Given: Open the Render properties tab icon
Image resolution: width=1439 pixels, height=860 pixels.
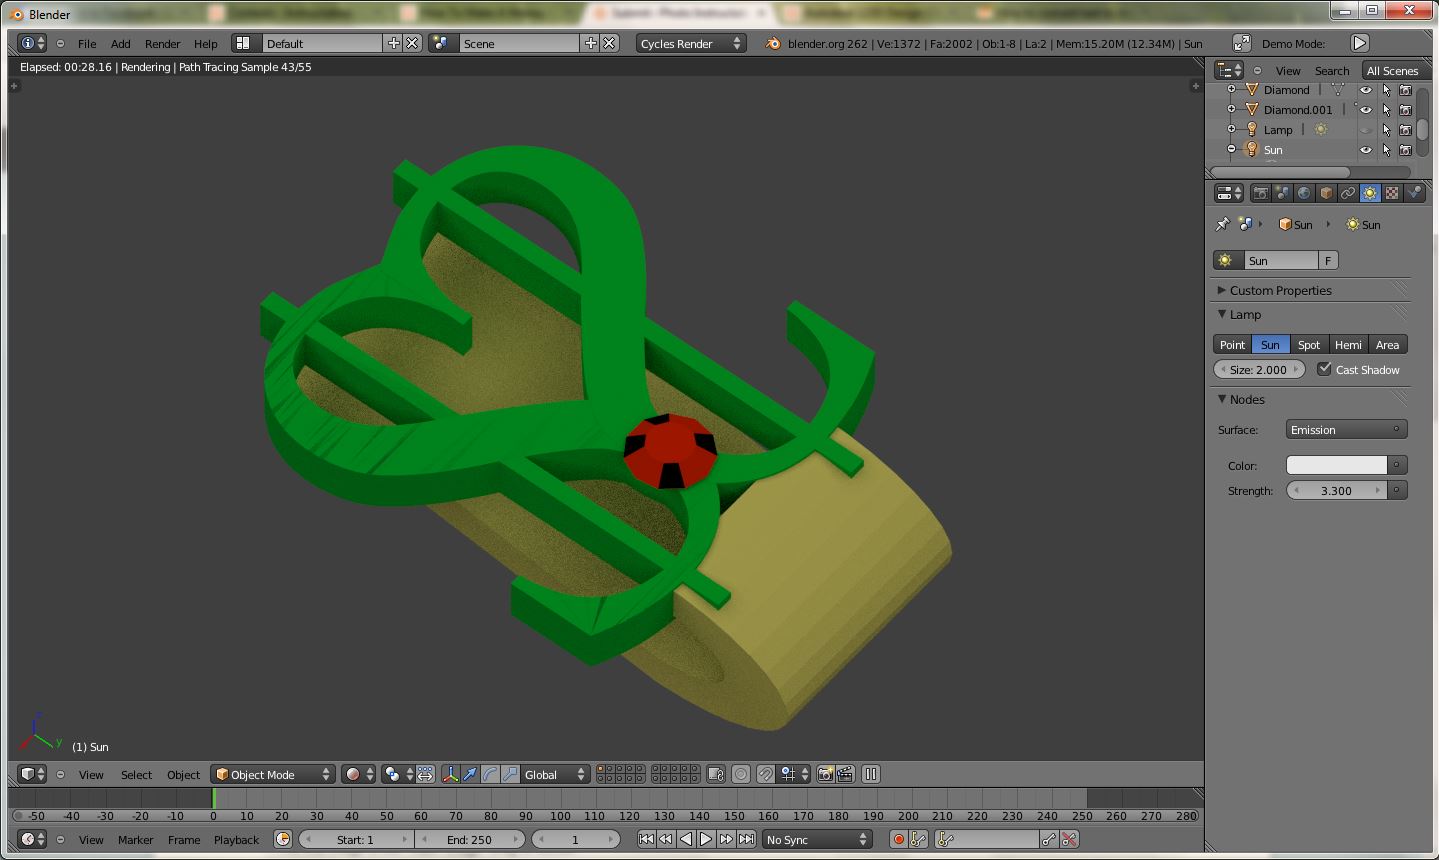Looking at the screenshot, I should (x=1261, y=193).
